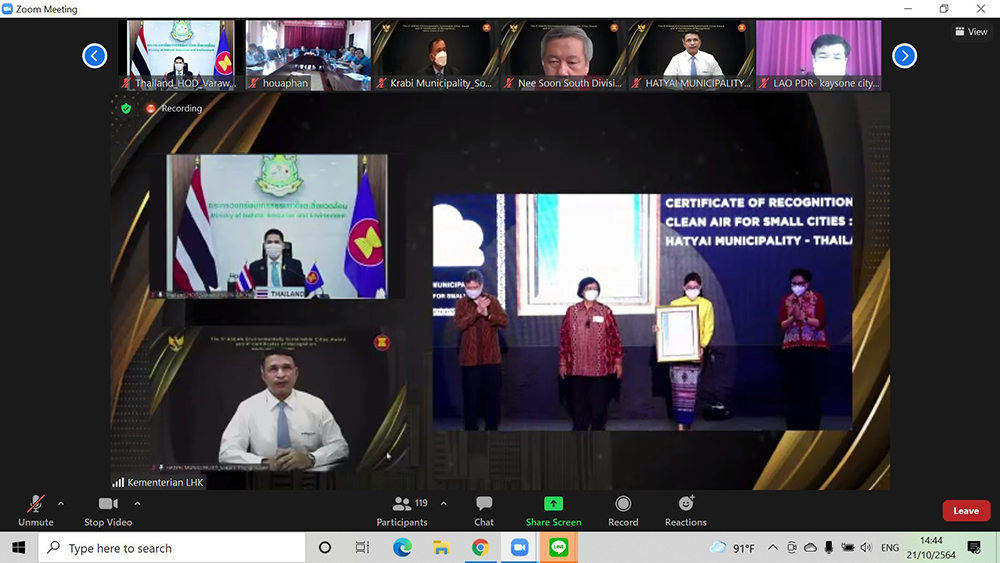Show hidden system tray icons

click(x=772, y=548)
